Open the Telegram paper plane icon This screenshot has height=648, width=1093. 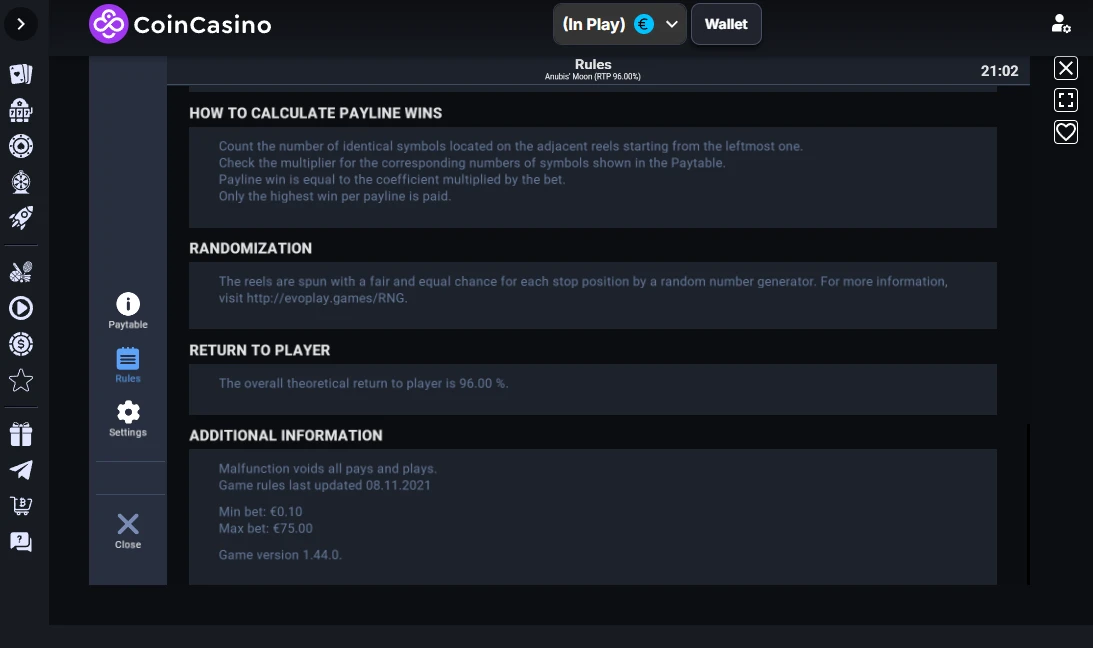21,470
